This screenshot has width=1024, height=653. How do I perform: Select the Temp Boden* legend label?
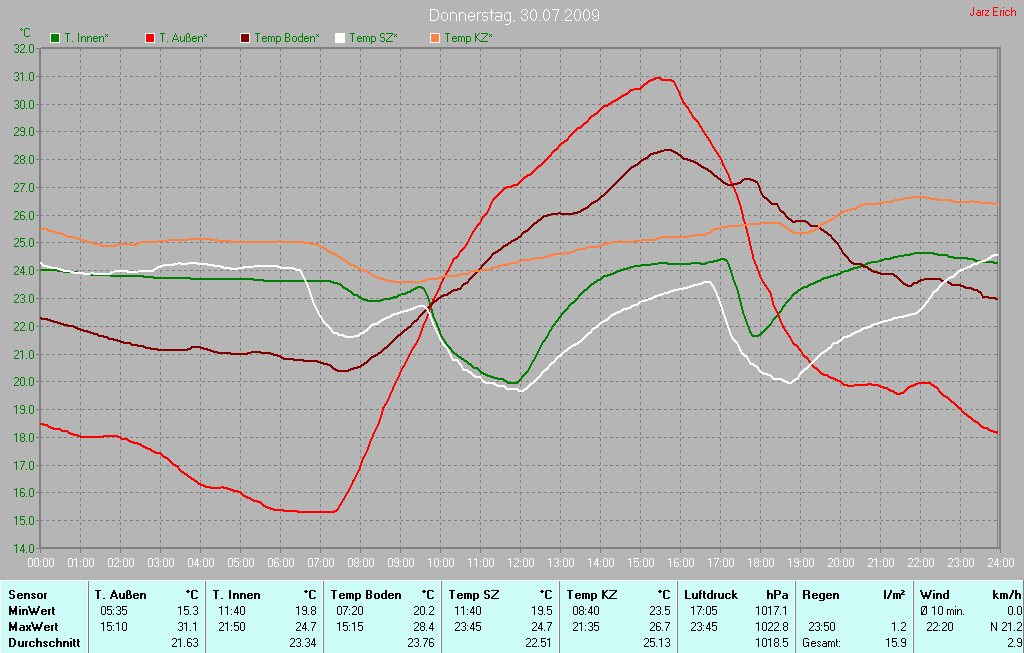287,38
